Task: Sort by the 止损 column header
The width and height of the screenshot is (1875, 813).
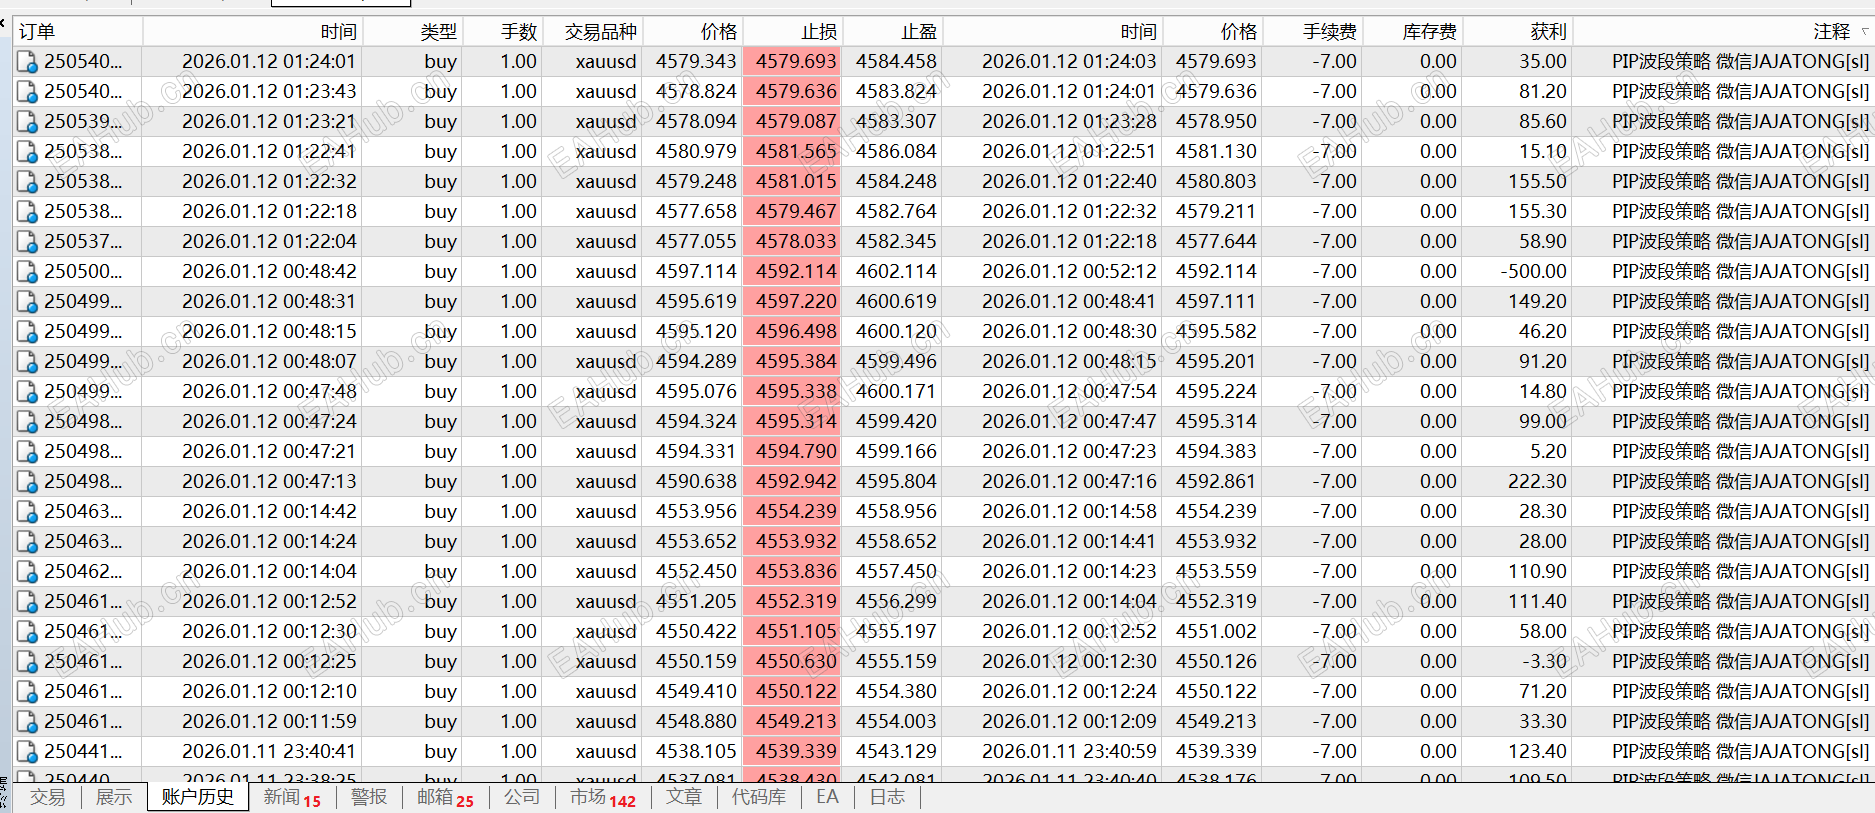Action: tap(793, 32)
